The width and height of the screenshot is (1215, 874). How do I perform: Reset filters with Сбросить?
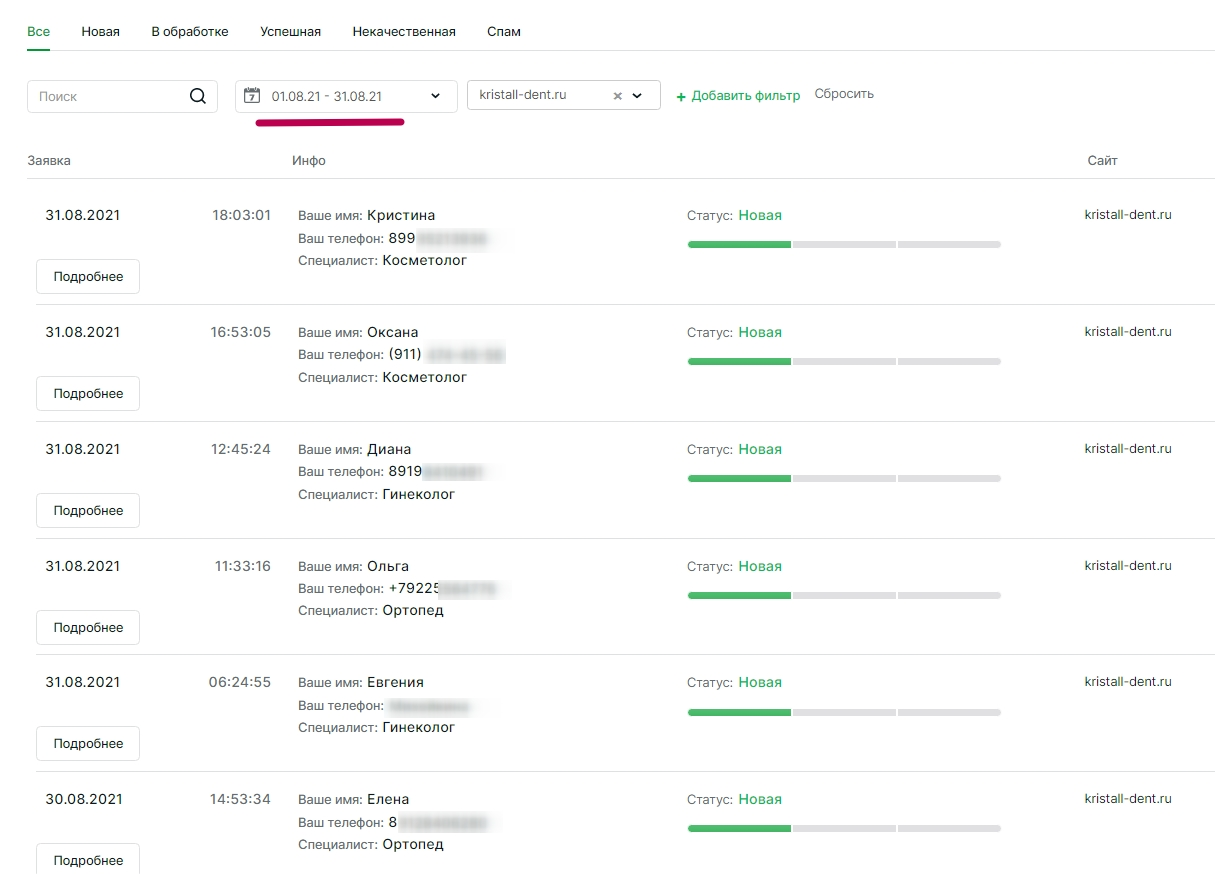[x=844, y=94]
